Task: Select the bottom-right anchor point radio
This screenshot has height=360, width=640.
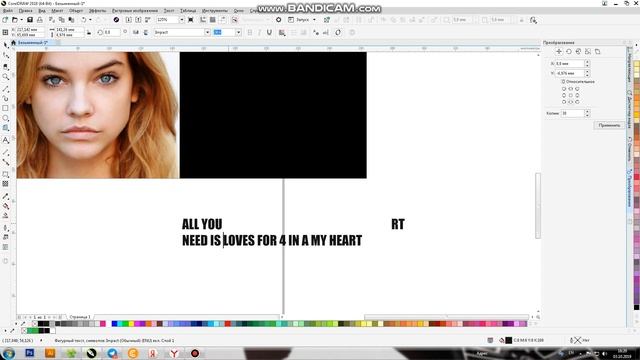Action: tap(577, 102)
